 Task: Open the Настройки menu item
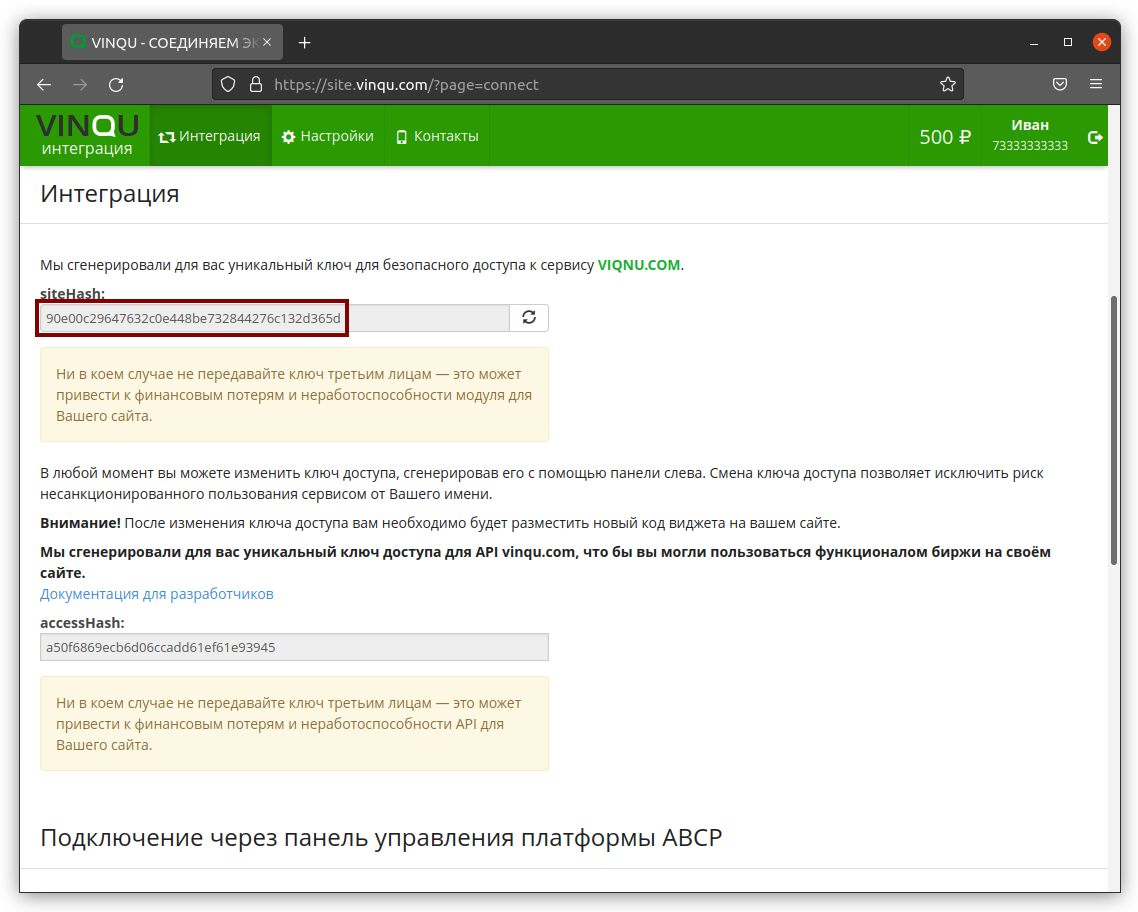[328, 136]
